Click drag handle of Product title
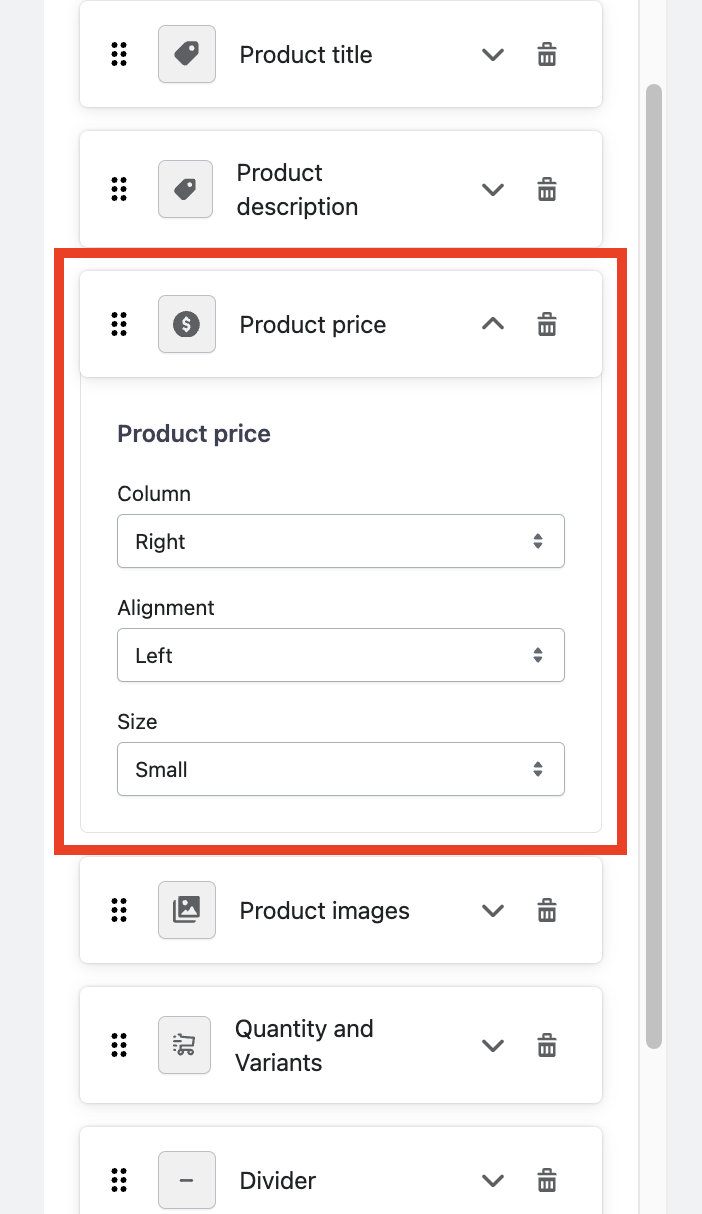The image size is (702, 1214). coord(119,55)
